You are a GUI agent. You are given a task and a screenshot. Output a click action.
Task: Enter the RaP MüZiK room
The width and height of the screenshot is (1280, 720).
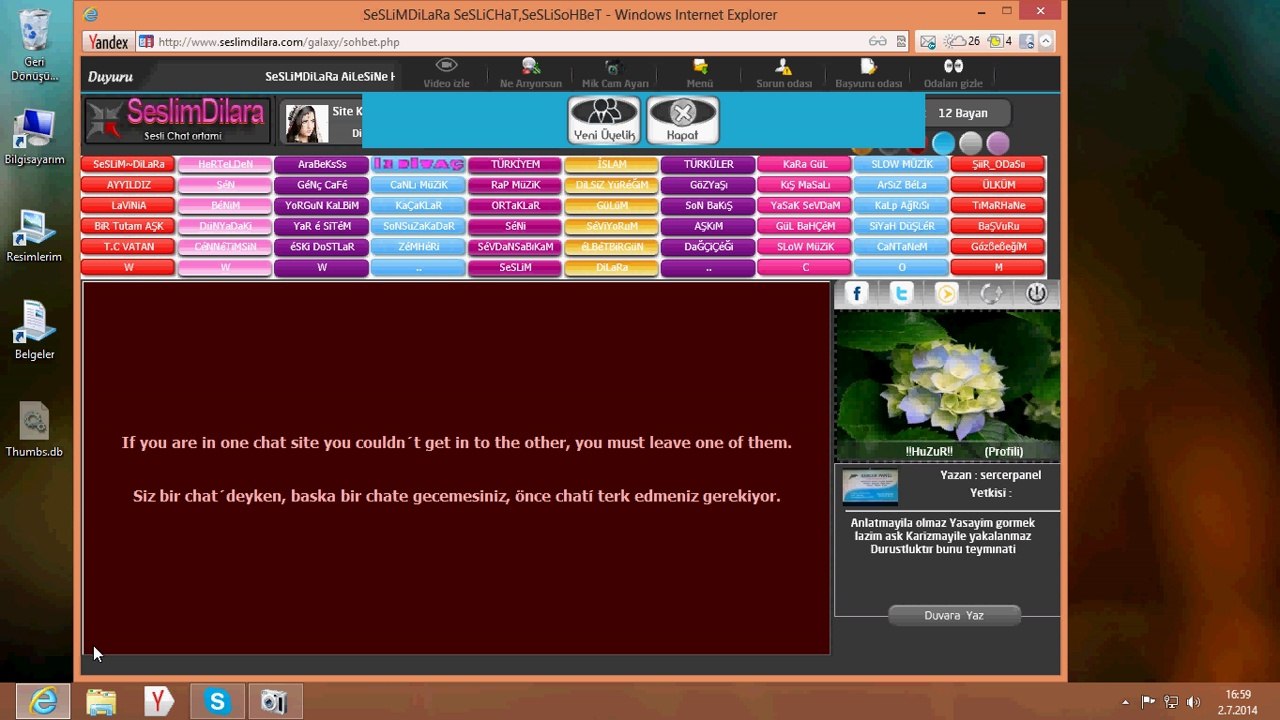515,185
